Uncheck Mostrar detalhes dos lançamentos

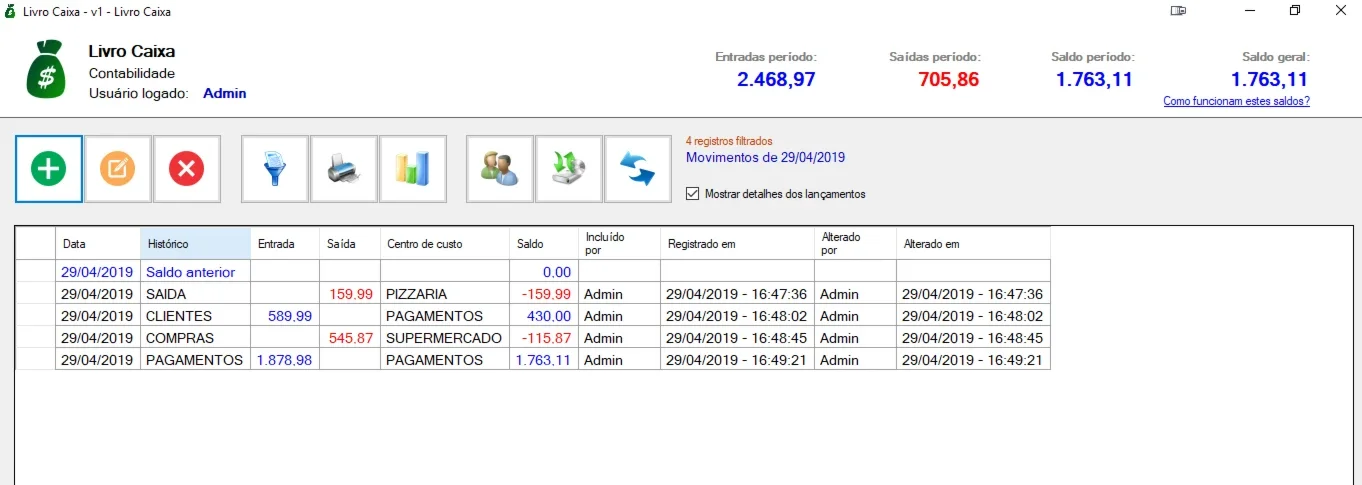click(x=692, y=194)
